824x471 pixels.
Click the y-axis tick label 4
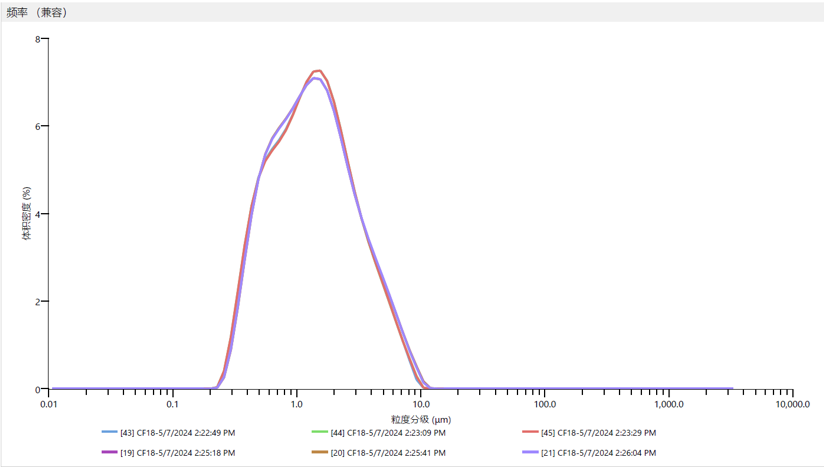(37, 214)
